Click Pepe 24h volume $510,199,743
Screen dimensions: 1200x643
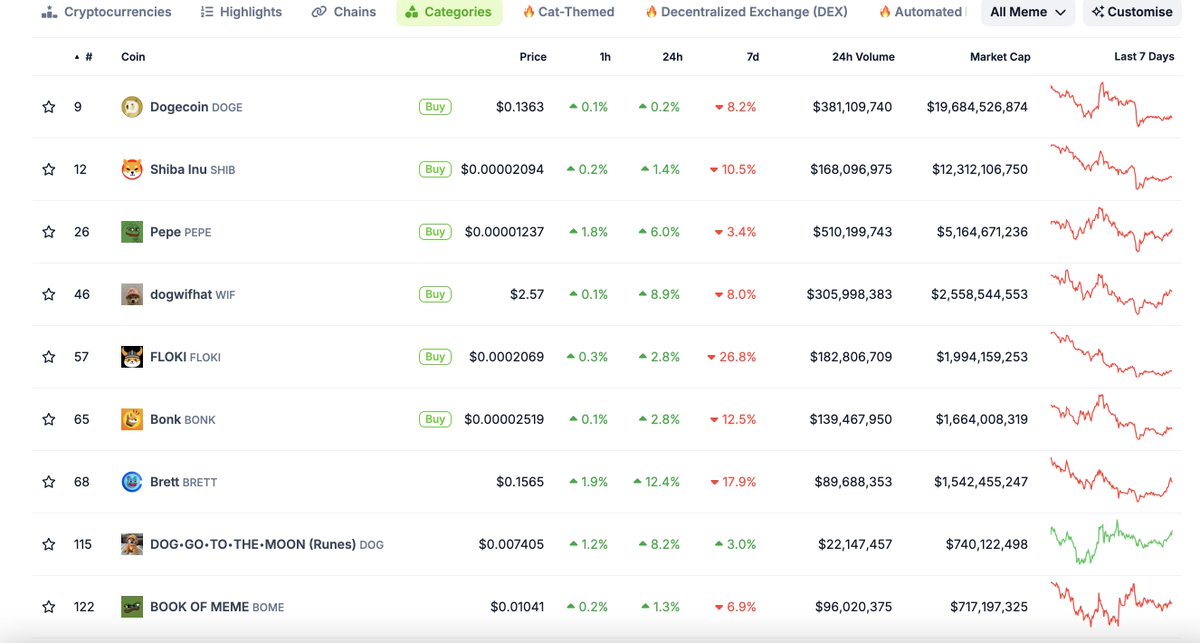[850, 232]
